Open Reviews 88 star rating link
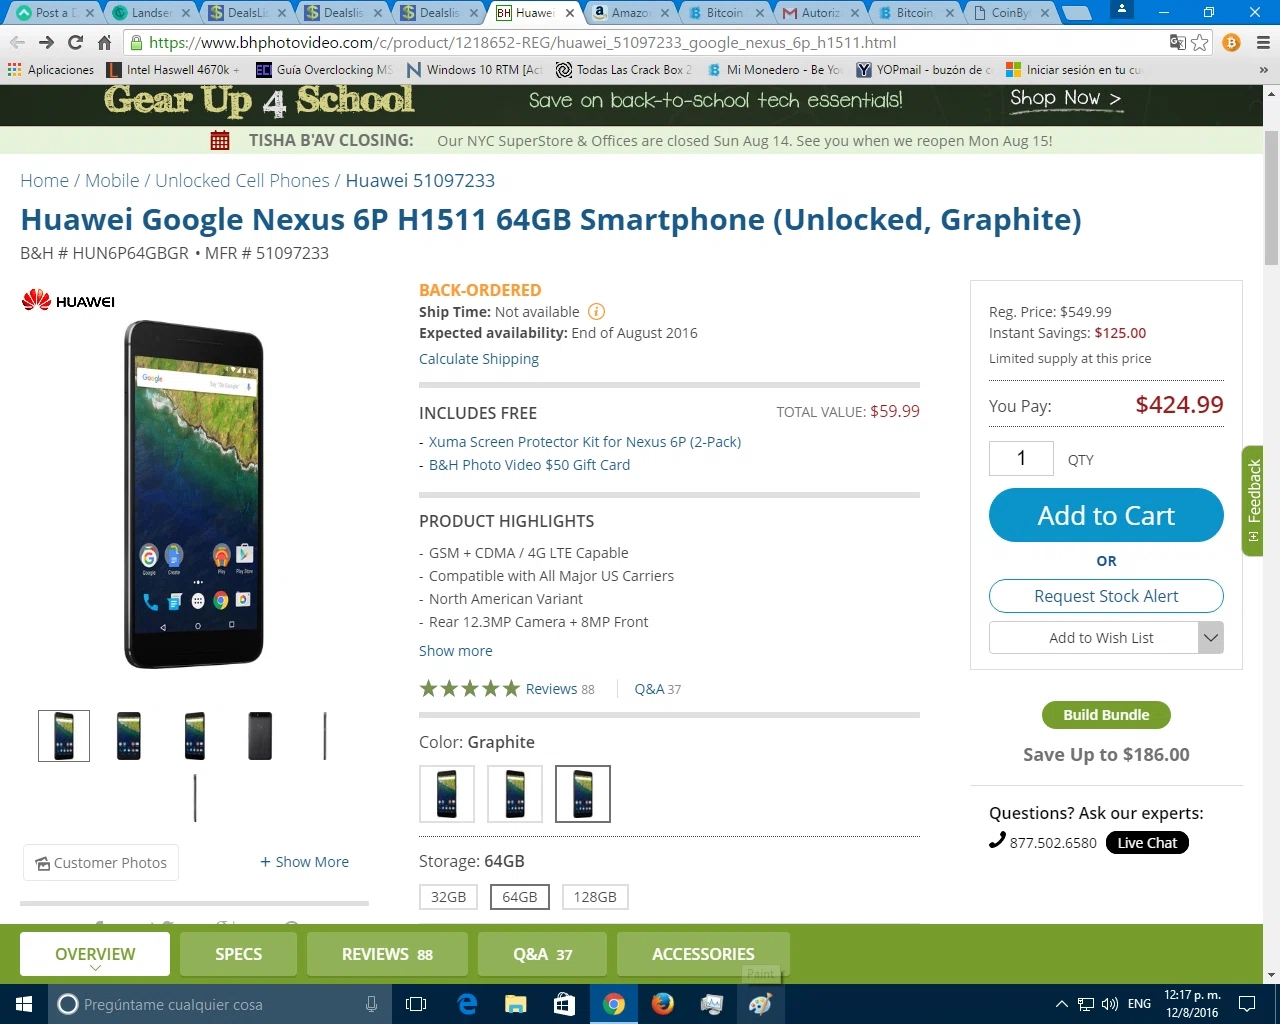Screen dimensions: 1280x1024 507,689
